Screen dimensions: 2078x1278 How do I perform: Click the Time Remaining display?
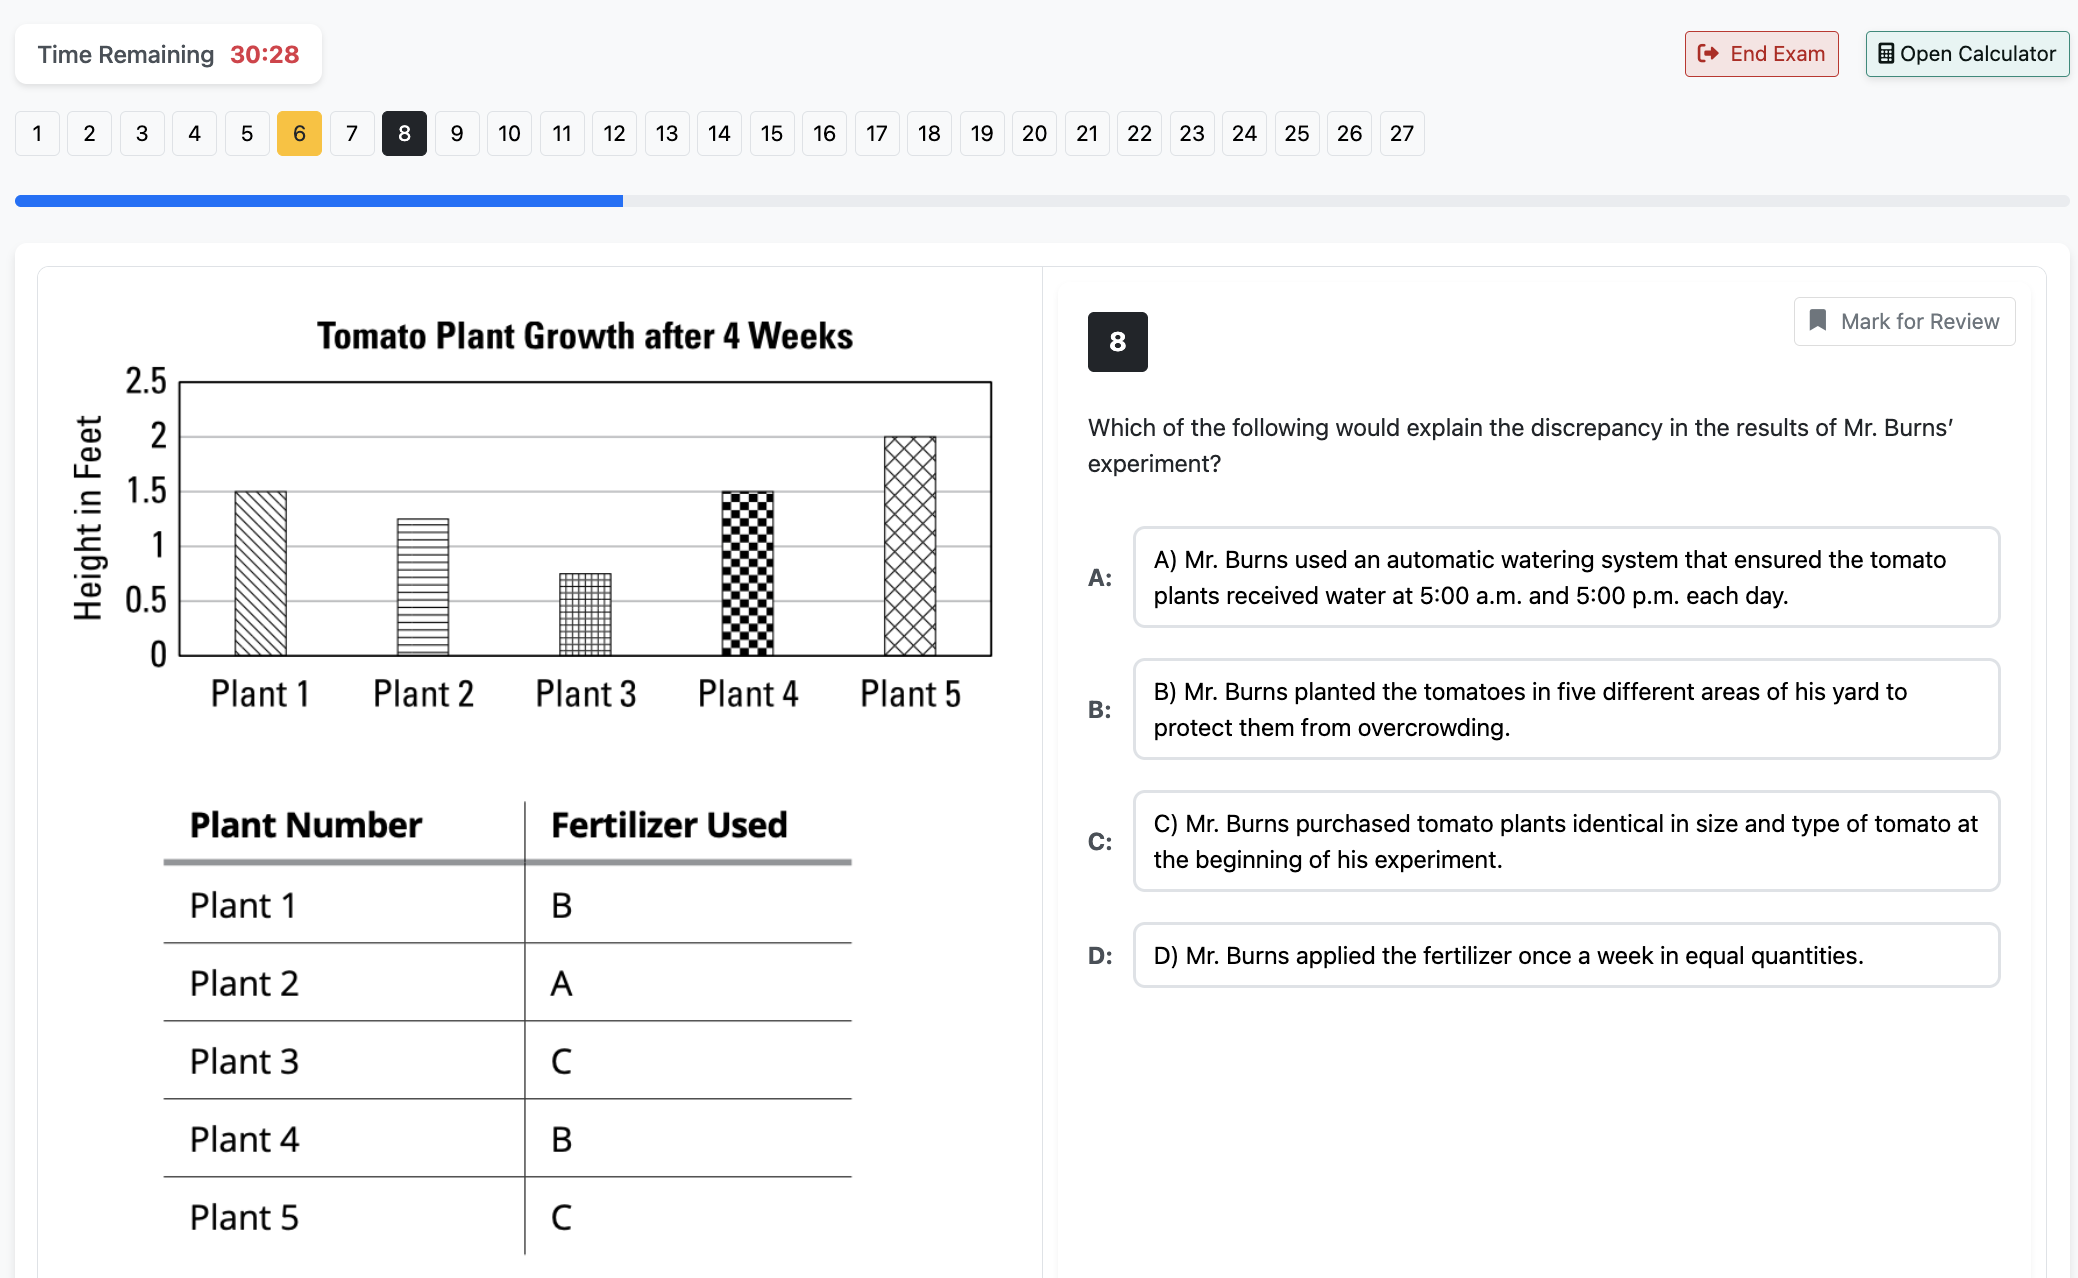coord(168,54)
